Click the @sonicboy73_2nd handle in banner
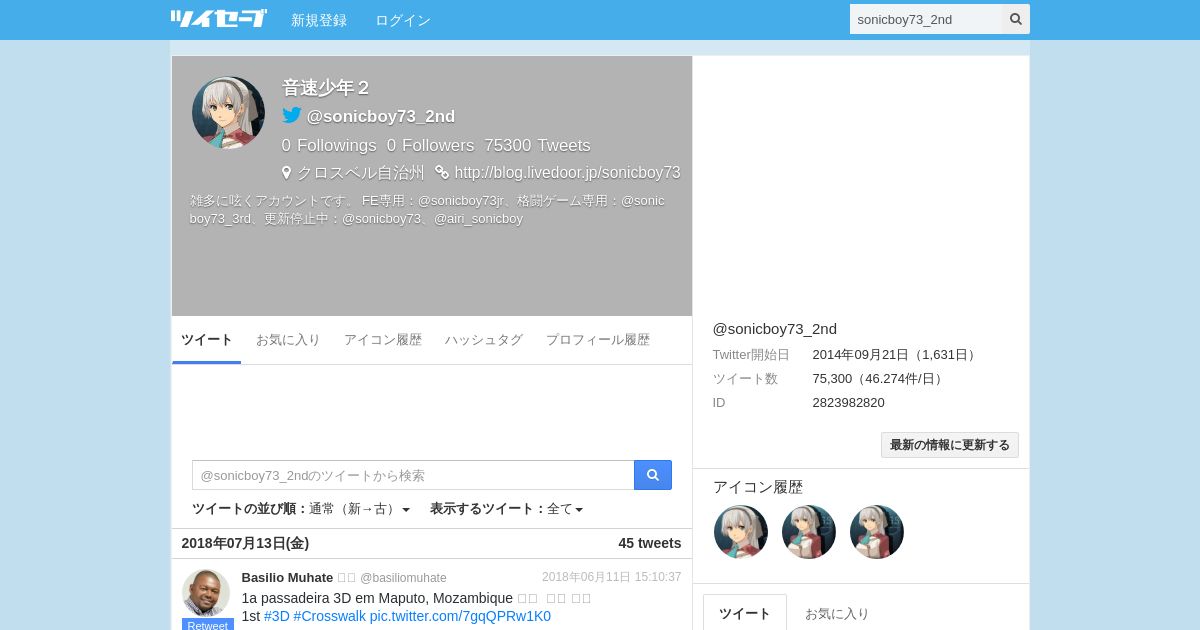This screenshot has width=1200, height=630. coord(381,116)
